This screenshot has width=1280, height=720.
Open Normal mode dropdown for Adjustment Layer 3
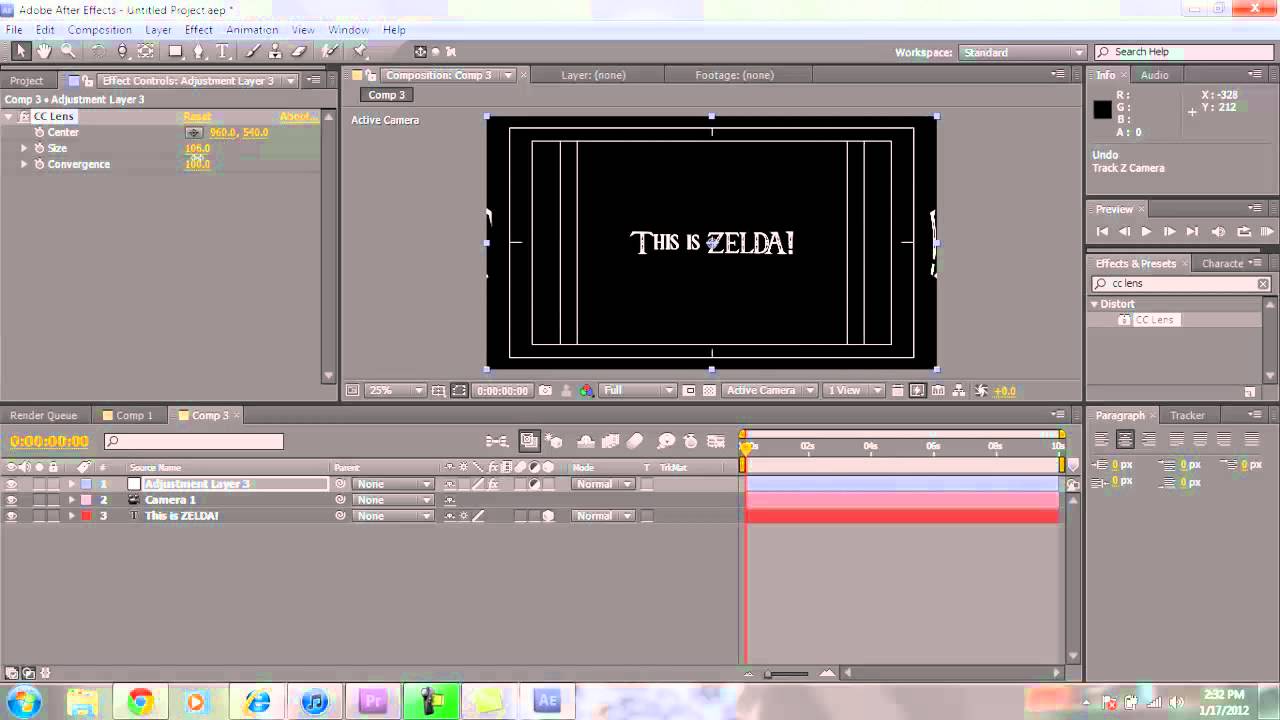pyautogui.click(x=603, y=484)
